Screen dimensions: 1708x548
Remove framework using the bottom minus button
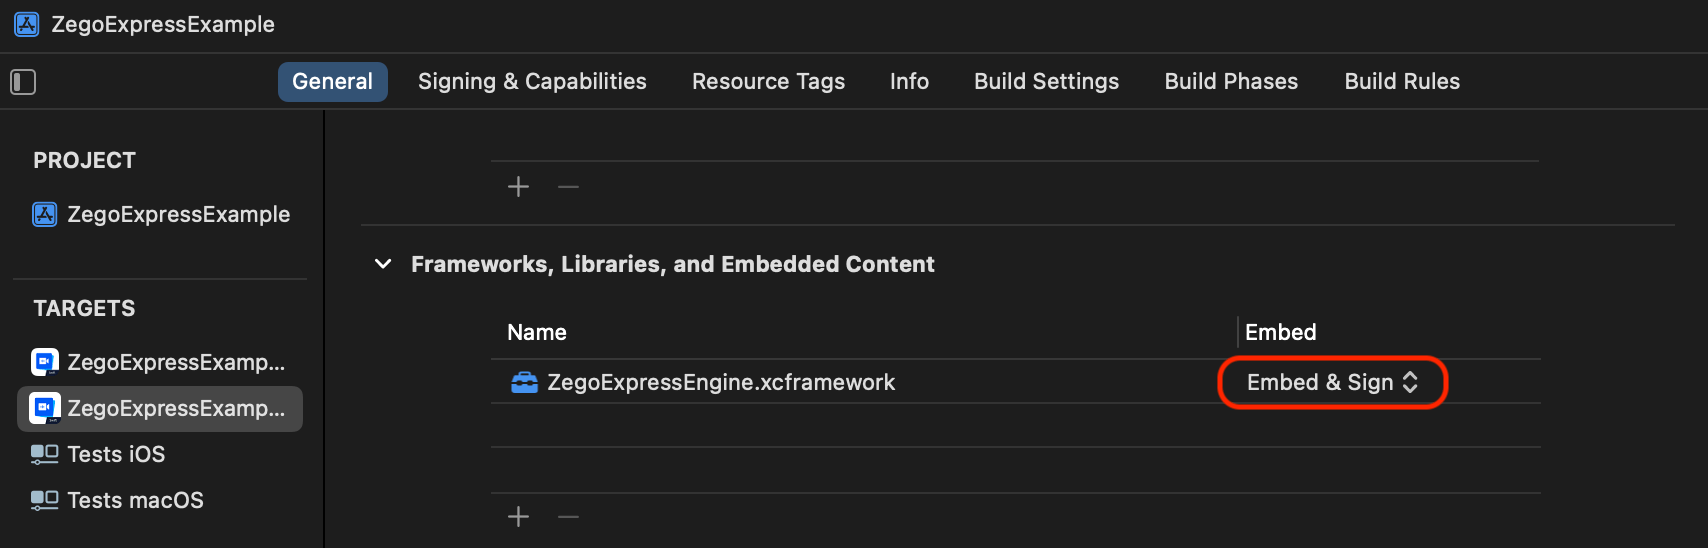click(568, 516)
